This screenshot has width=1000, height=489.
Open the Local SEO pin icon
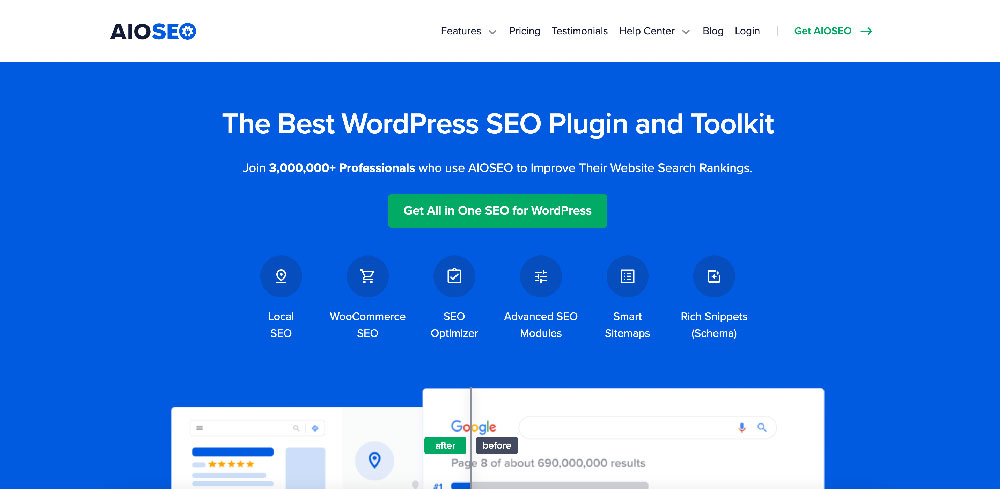281,276
